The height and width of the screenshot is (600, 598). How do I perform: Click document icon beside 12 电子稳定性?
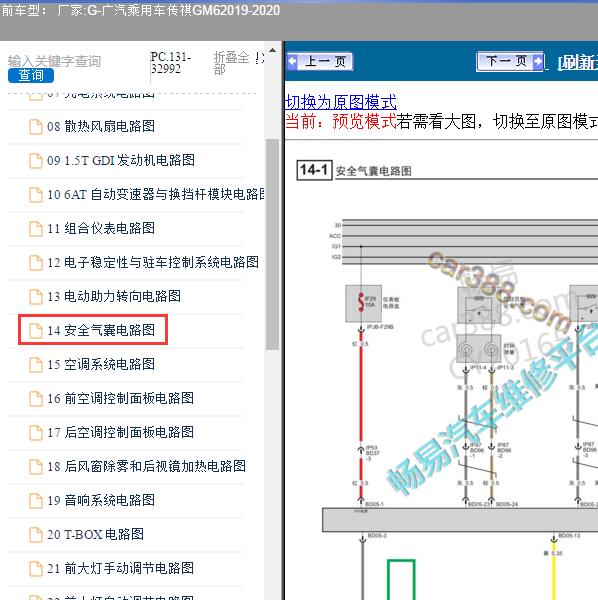[x=36, y=263]
